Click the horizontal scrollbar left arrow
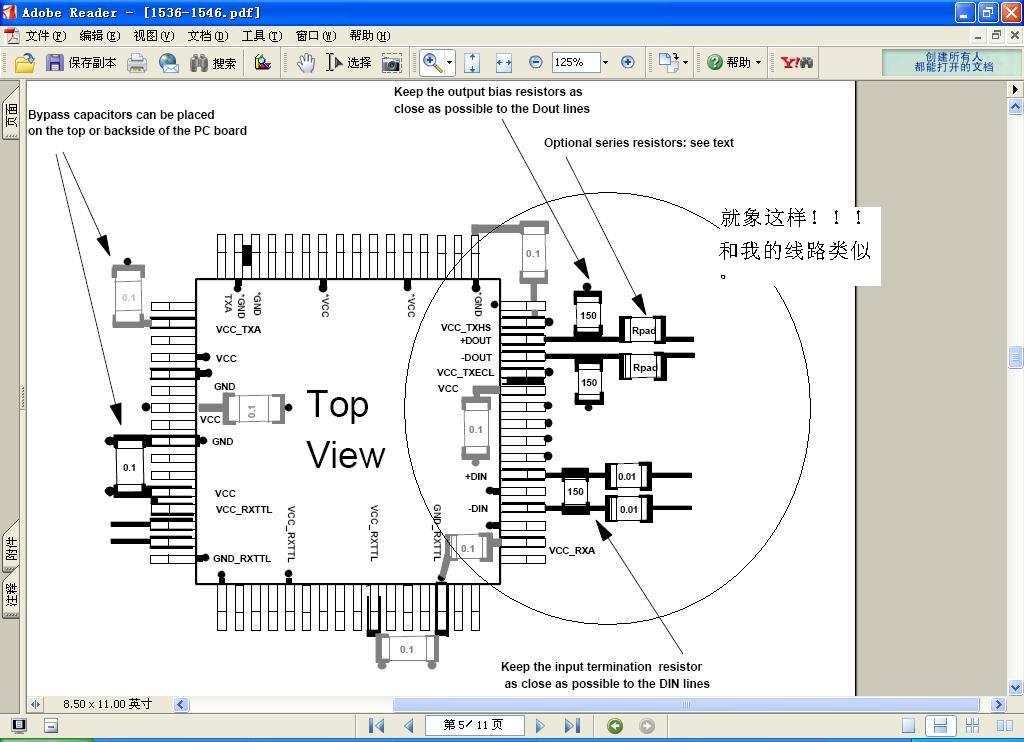Viewport: 1024px width, 742px height. point(181,705)
